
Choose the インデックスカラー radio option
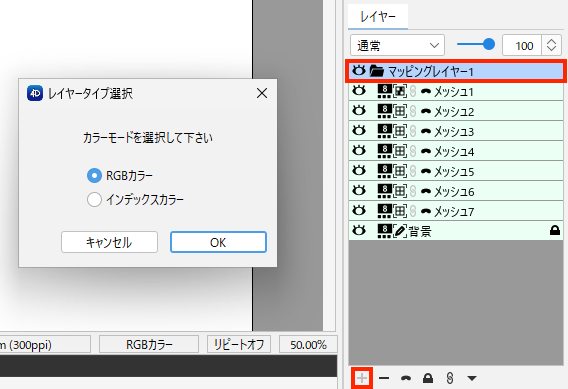[x=94, y=200]
